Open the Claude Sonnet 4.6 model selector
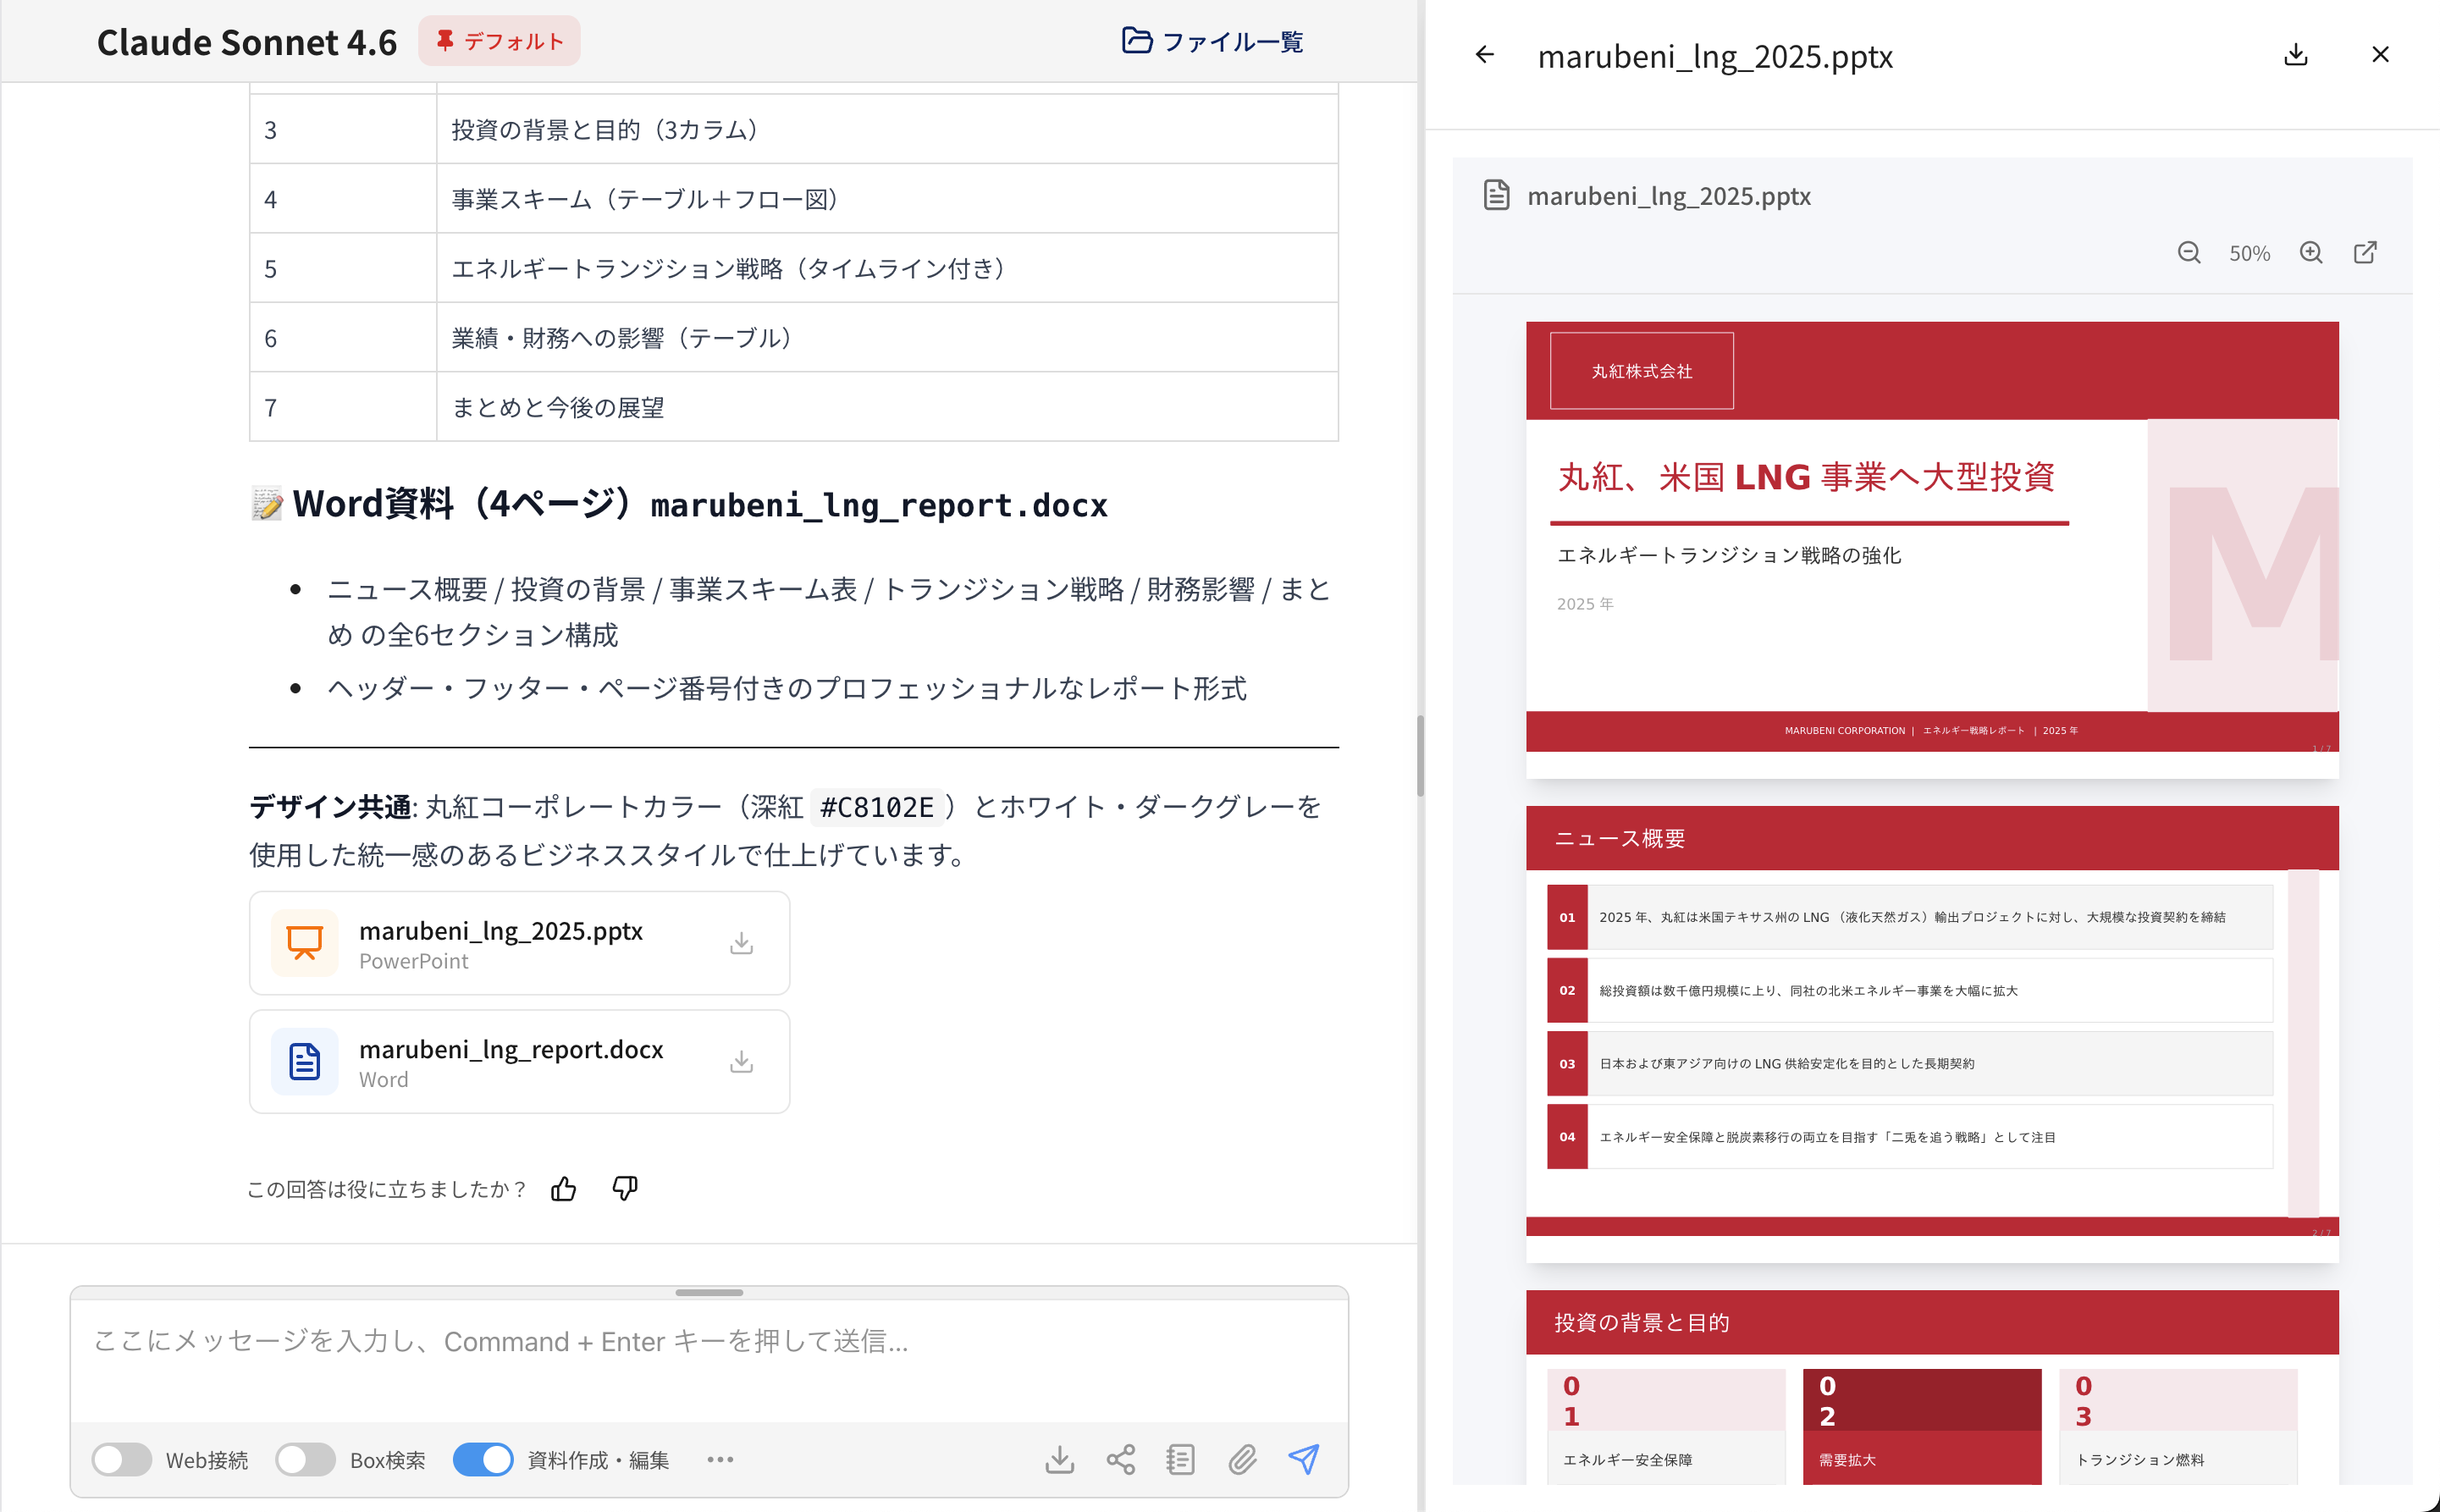2440x1512 pixels. point(247,41)
